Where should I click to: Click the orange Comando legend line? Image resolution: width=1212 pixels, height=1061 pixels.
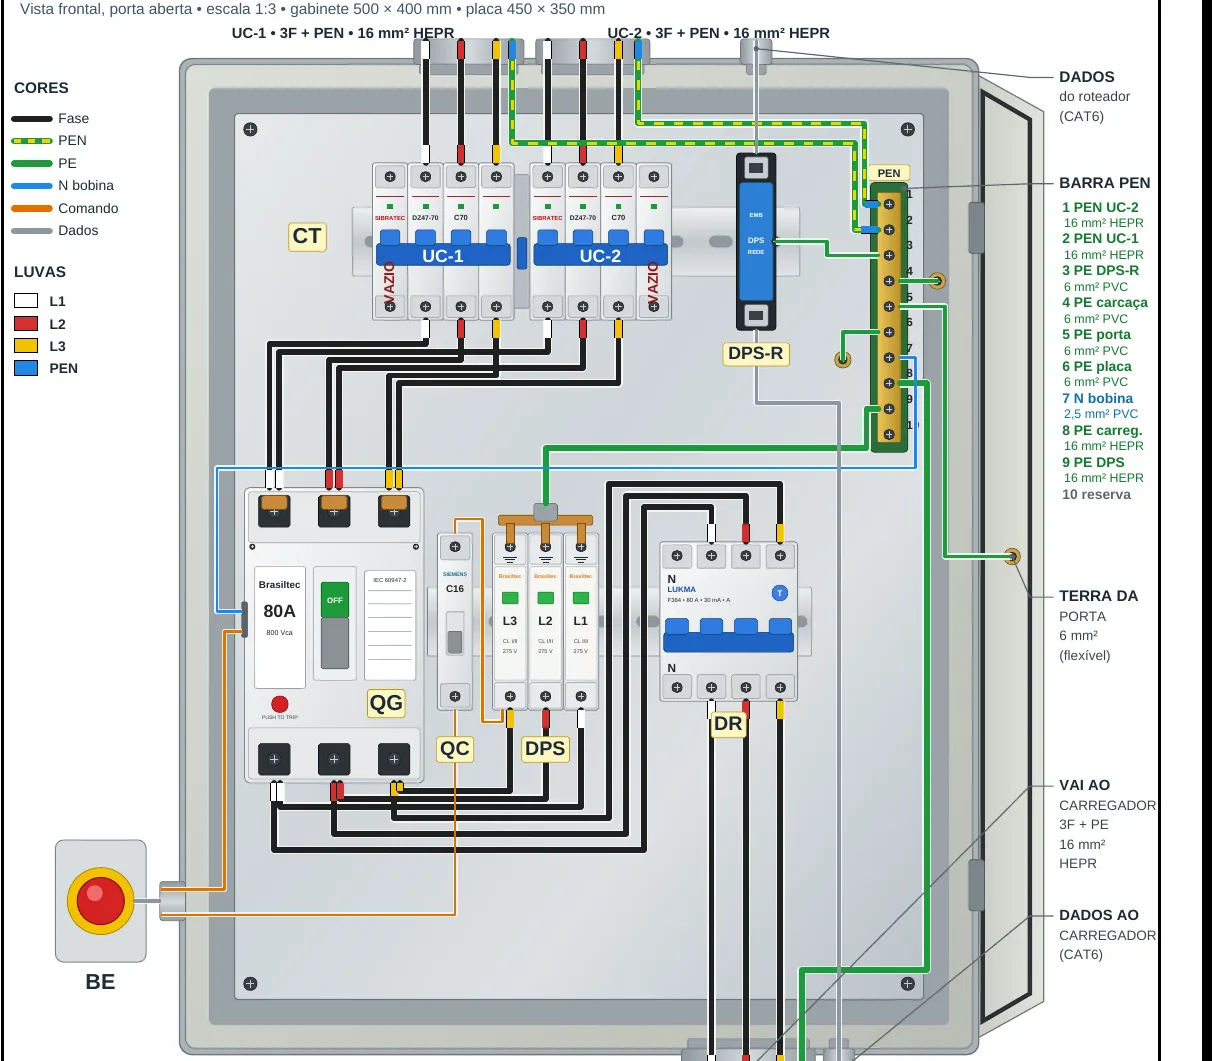[32, 208]
